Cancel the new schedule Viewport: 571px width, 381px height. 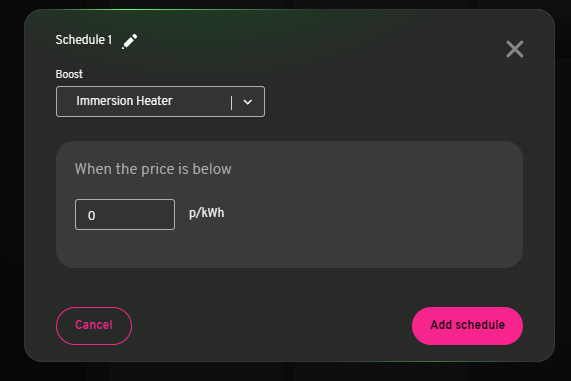click(x=94, y=326)
